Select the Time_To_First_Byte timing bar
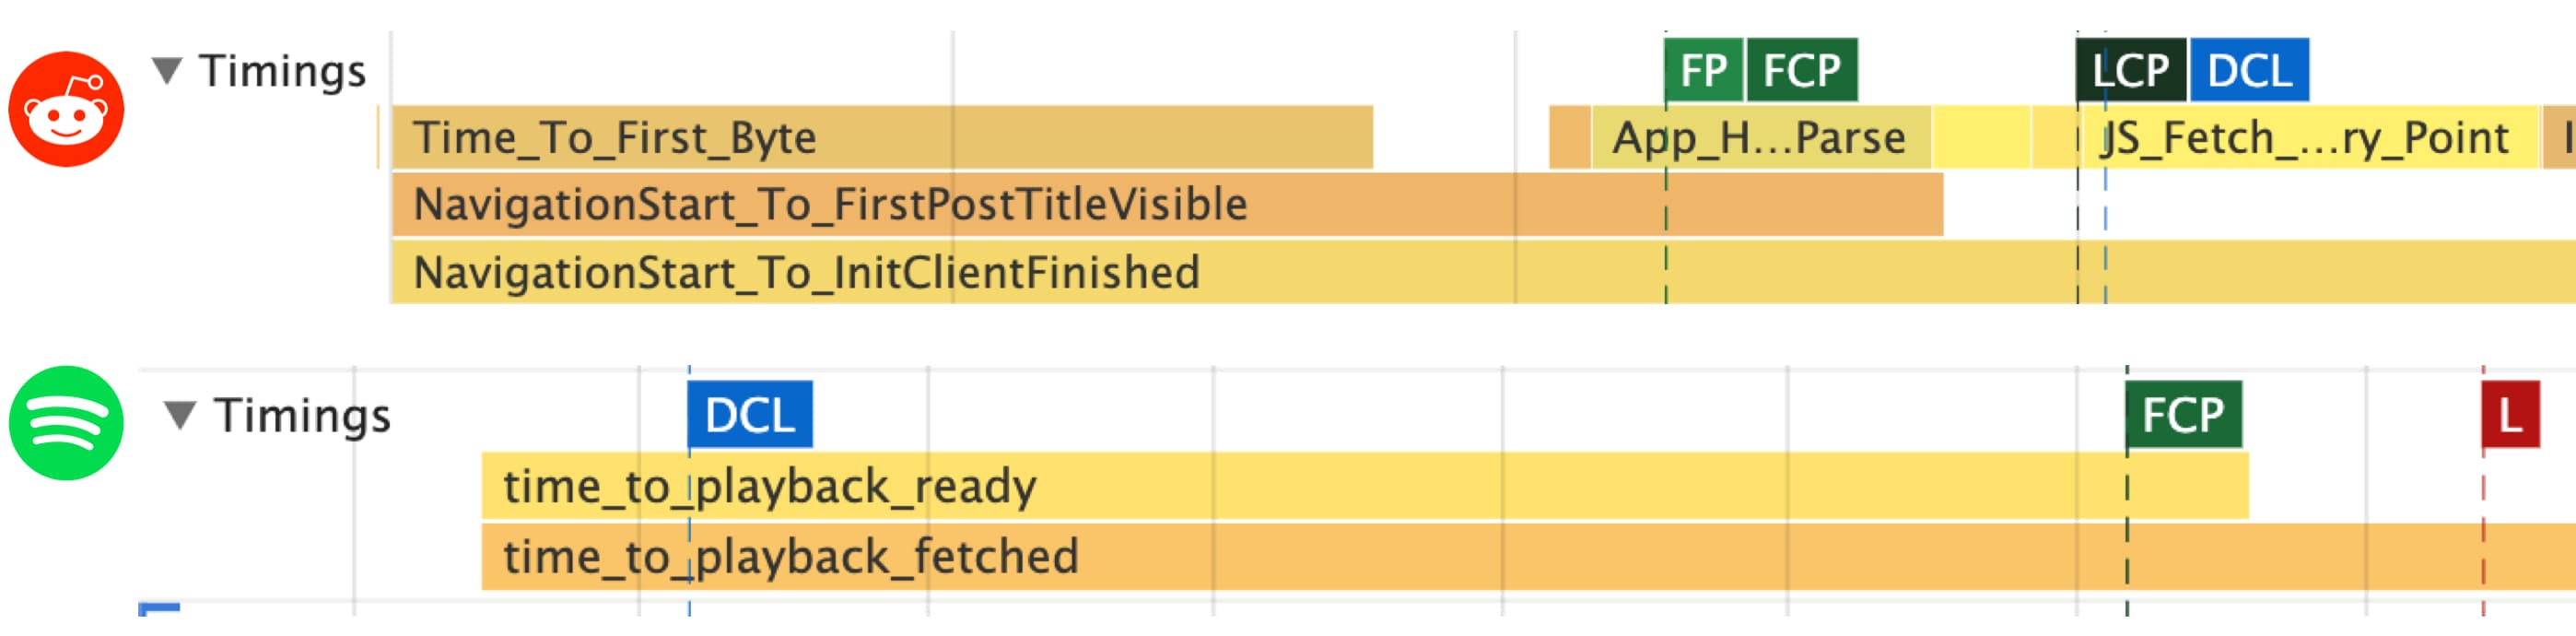2576x636 pixels. [x=882, y=138]
